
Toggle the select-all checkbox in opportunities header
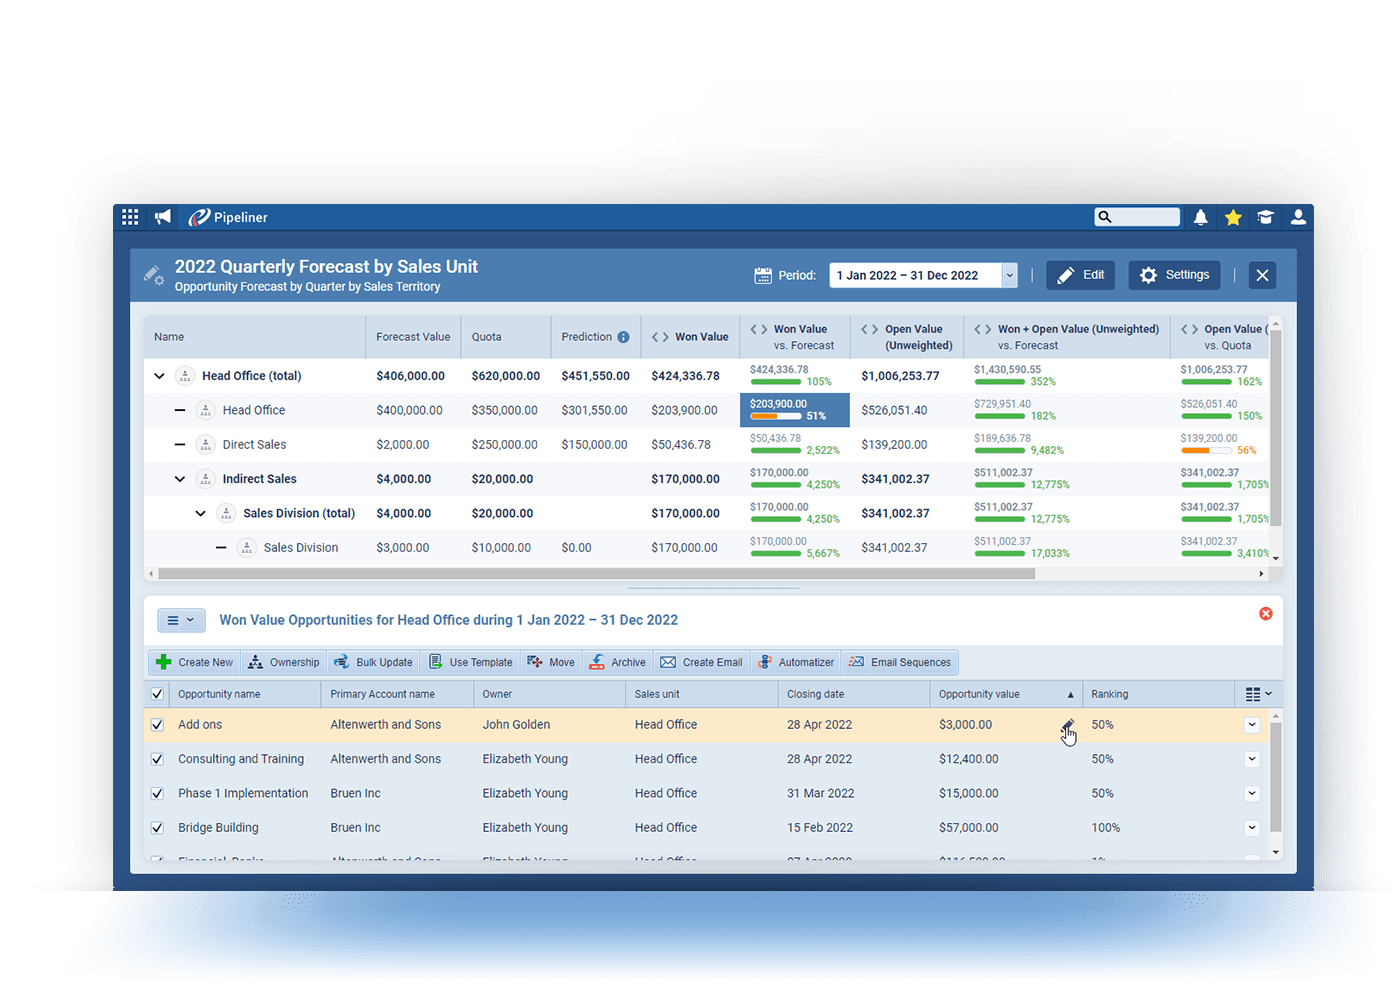(x=157, y=693)
